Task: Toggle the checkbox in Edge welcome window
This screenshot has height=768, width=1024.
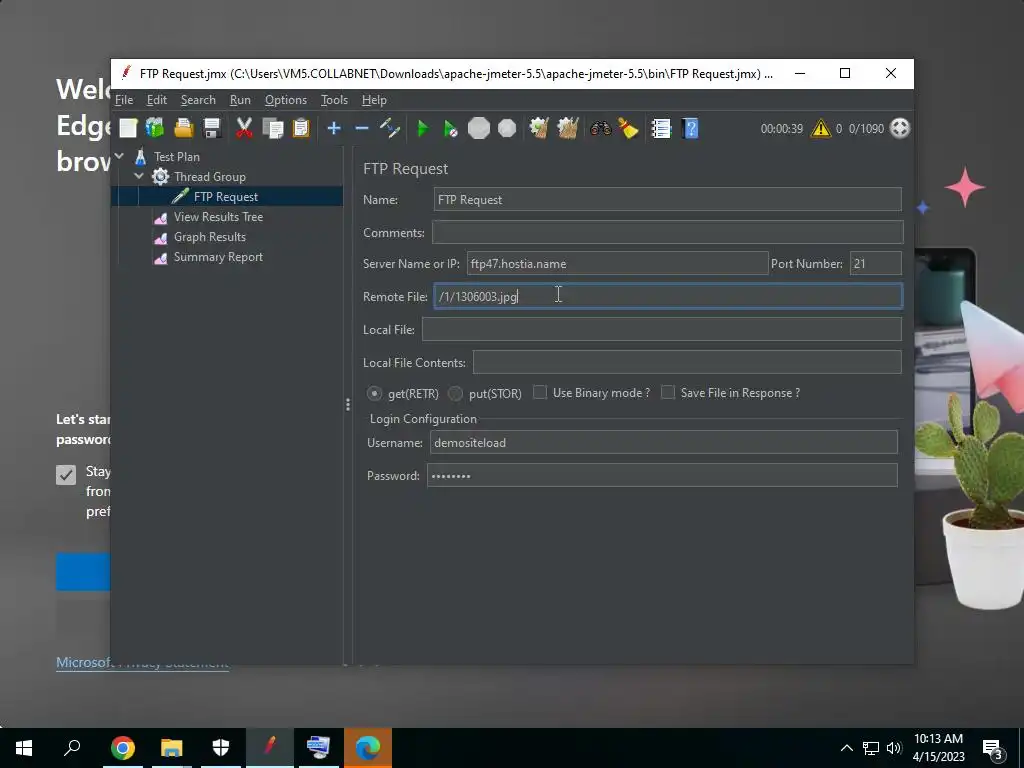Action: coord(66,475)
